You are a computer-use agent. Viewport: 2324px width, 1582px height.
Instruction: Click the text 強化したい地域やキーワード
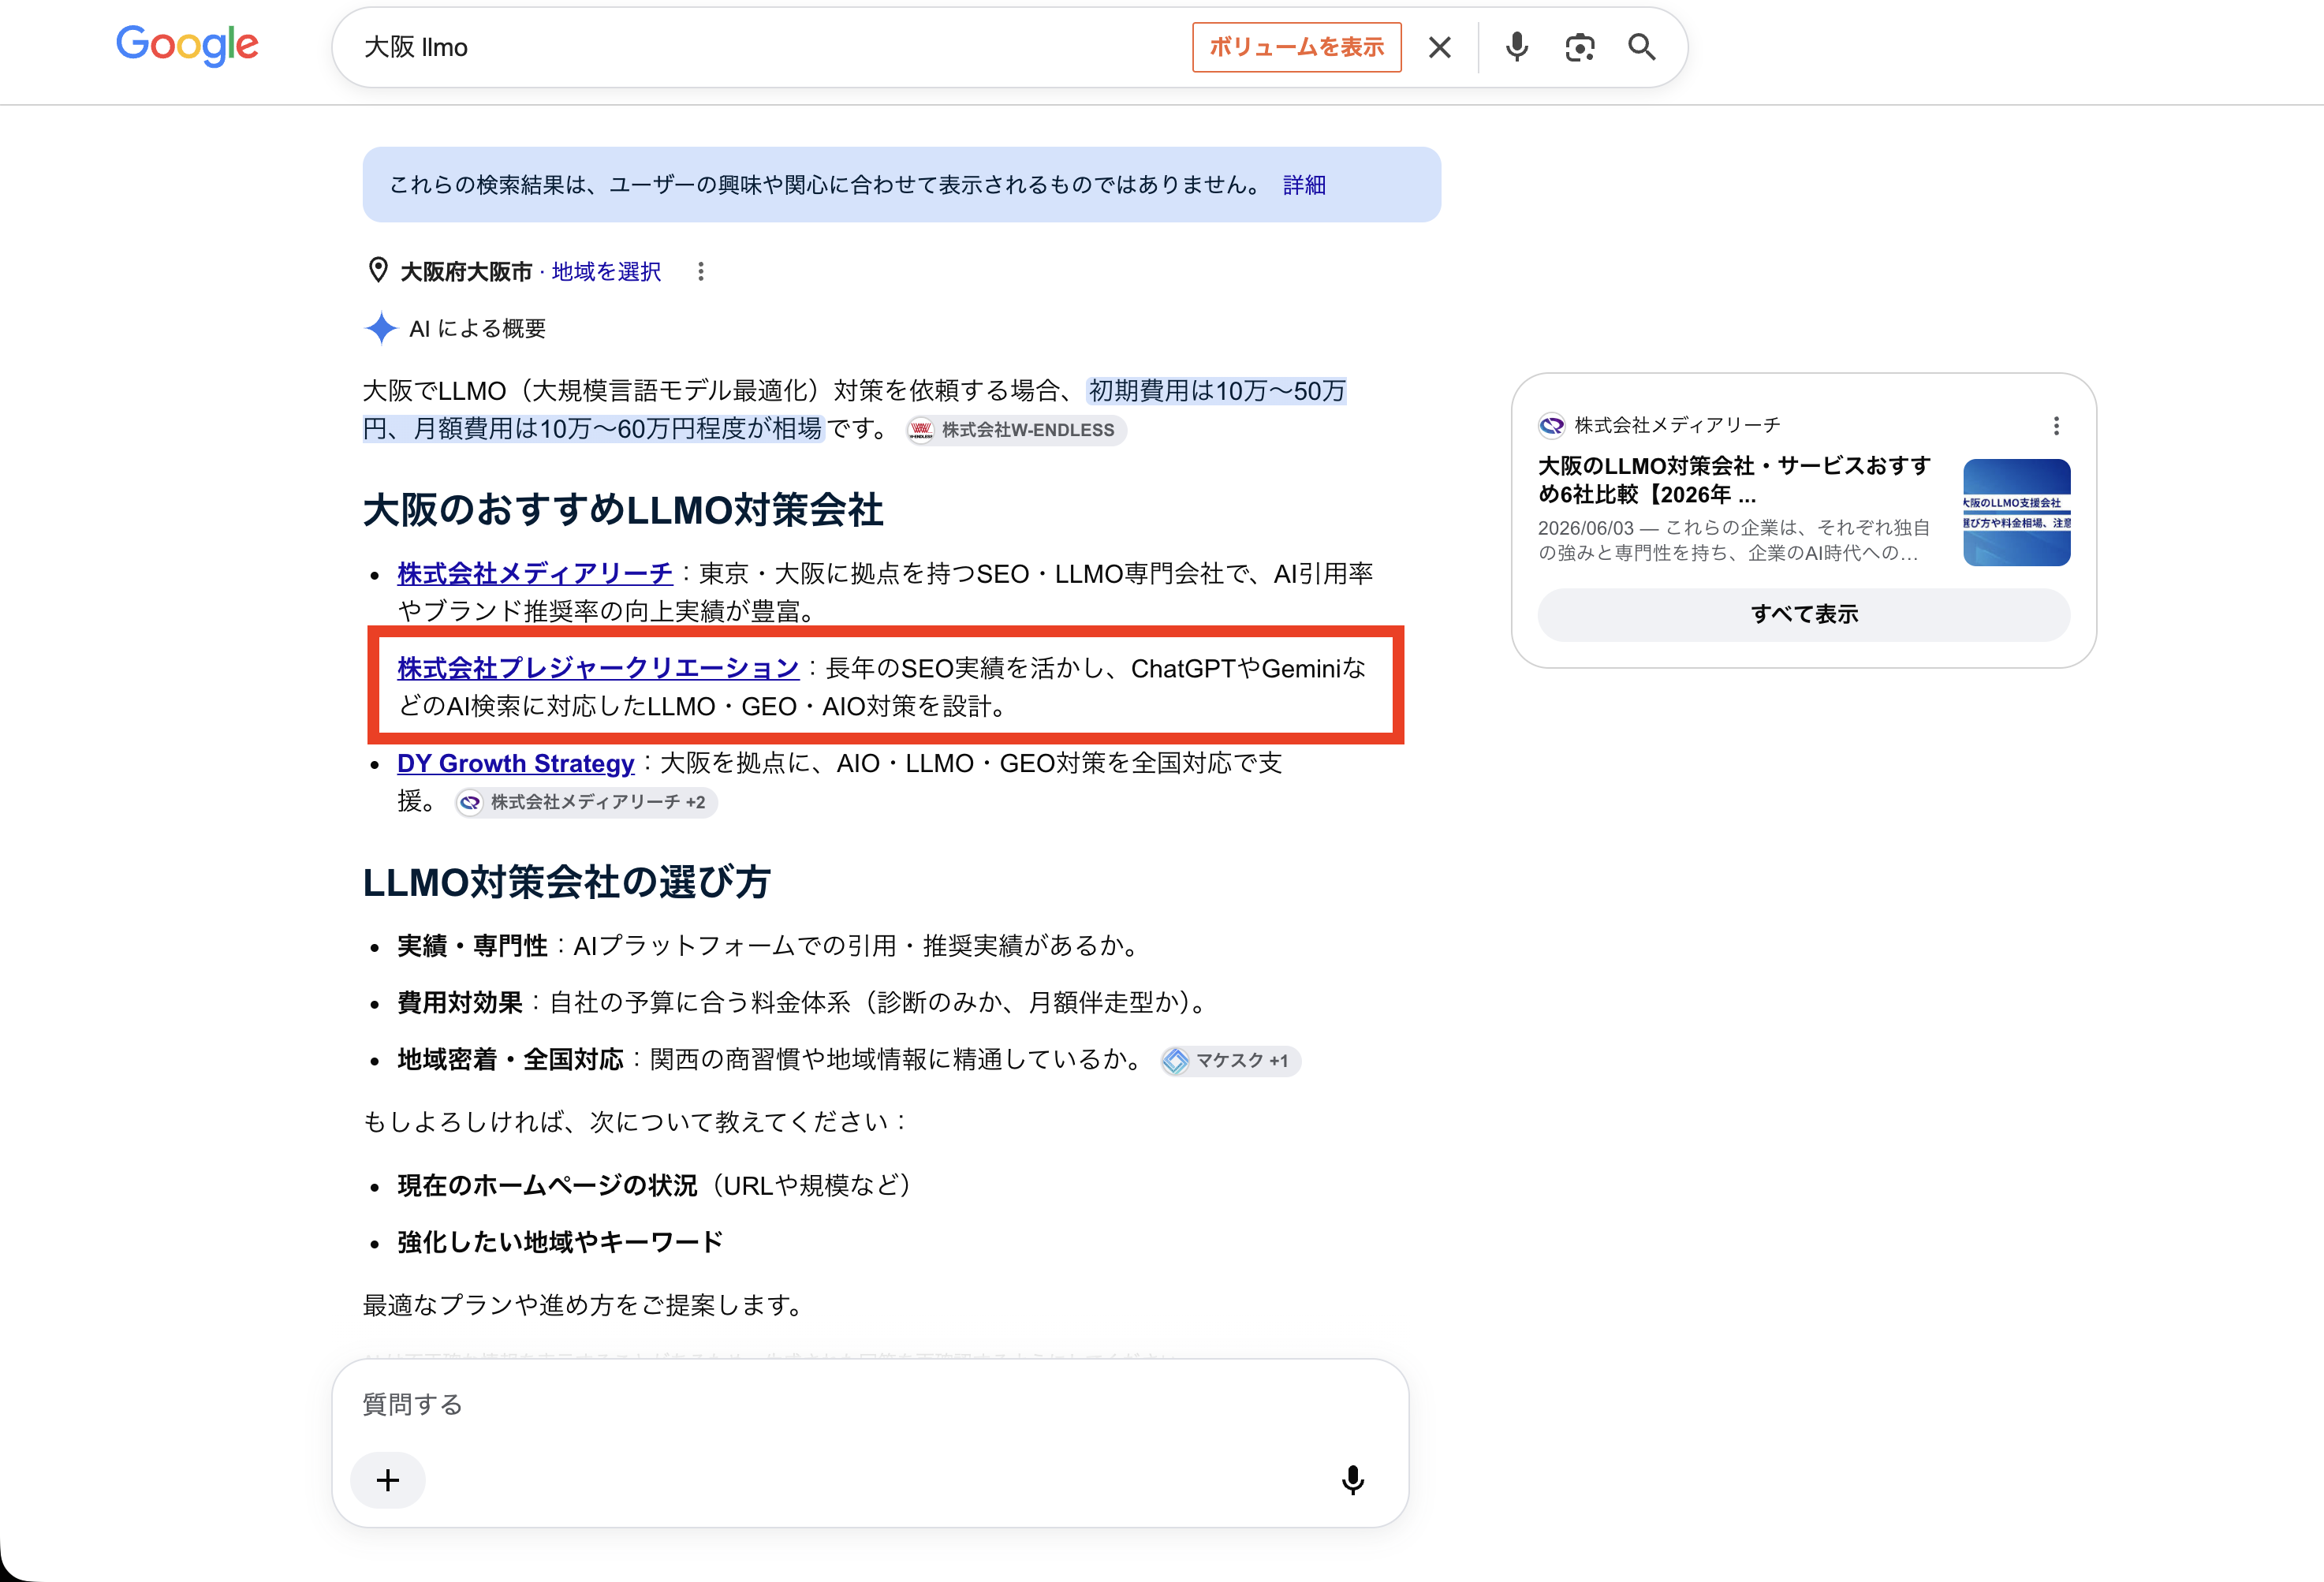[x=560, y=1242]
